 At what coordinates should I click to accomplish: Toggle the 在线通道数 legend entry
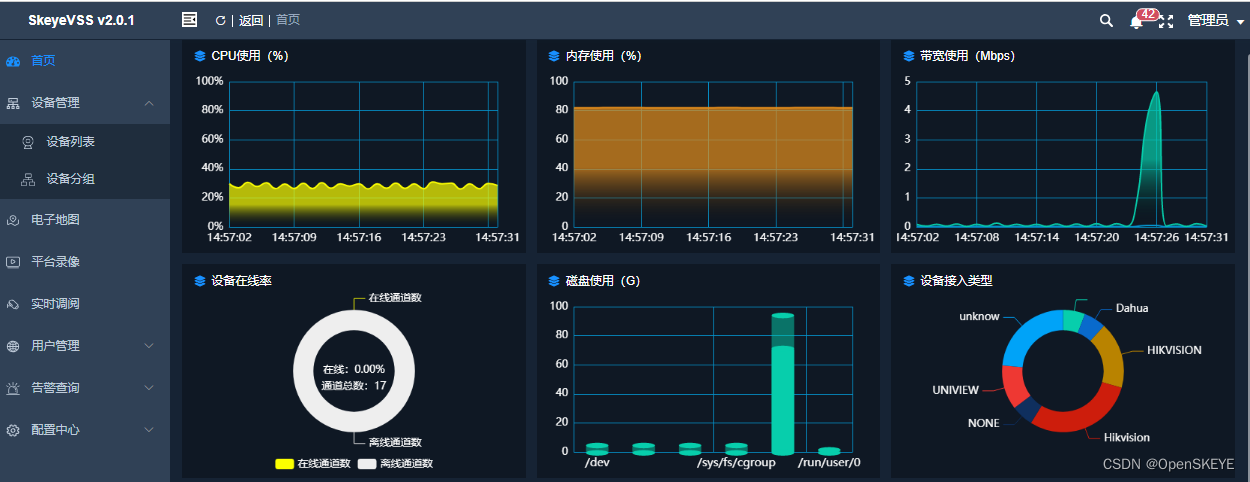click(312, 464)
